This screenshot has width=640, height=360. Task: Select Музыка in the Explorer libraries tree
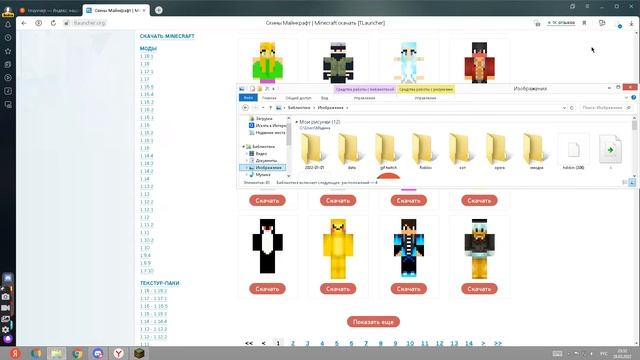tap(260, 175)
